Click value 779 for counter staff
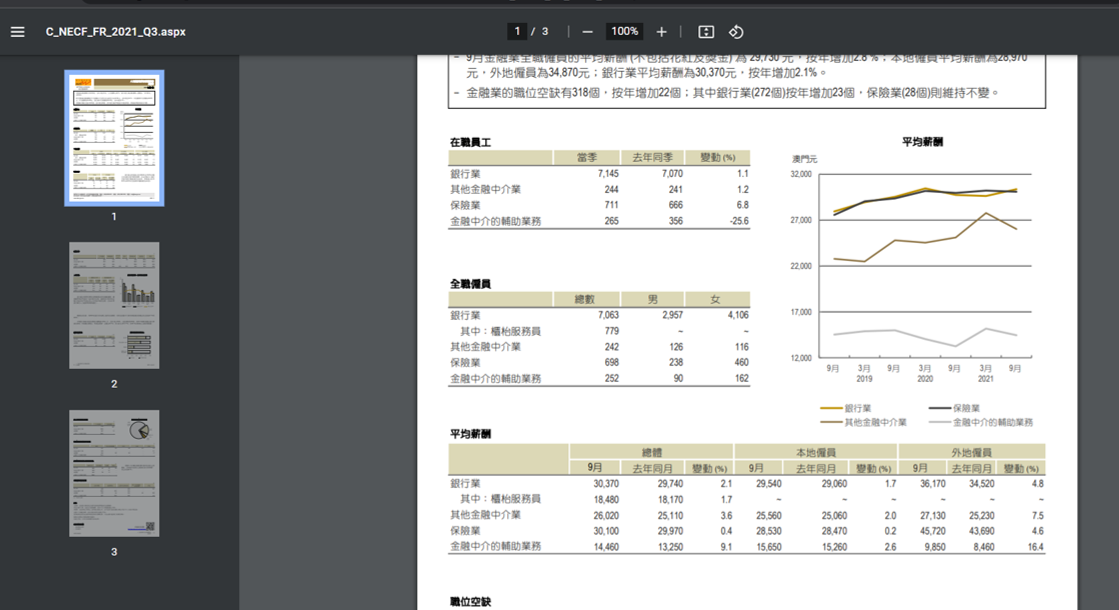The image size is (1119, 610). [x=612, y=331]
